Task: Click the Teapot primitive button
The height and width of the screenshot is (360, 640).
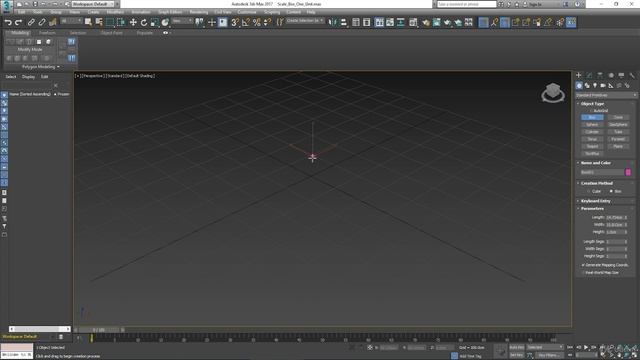Action: (592, 147)
